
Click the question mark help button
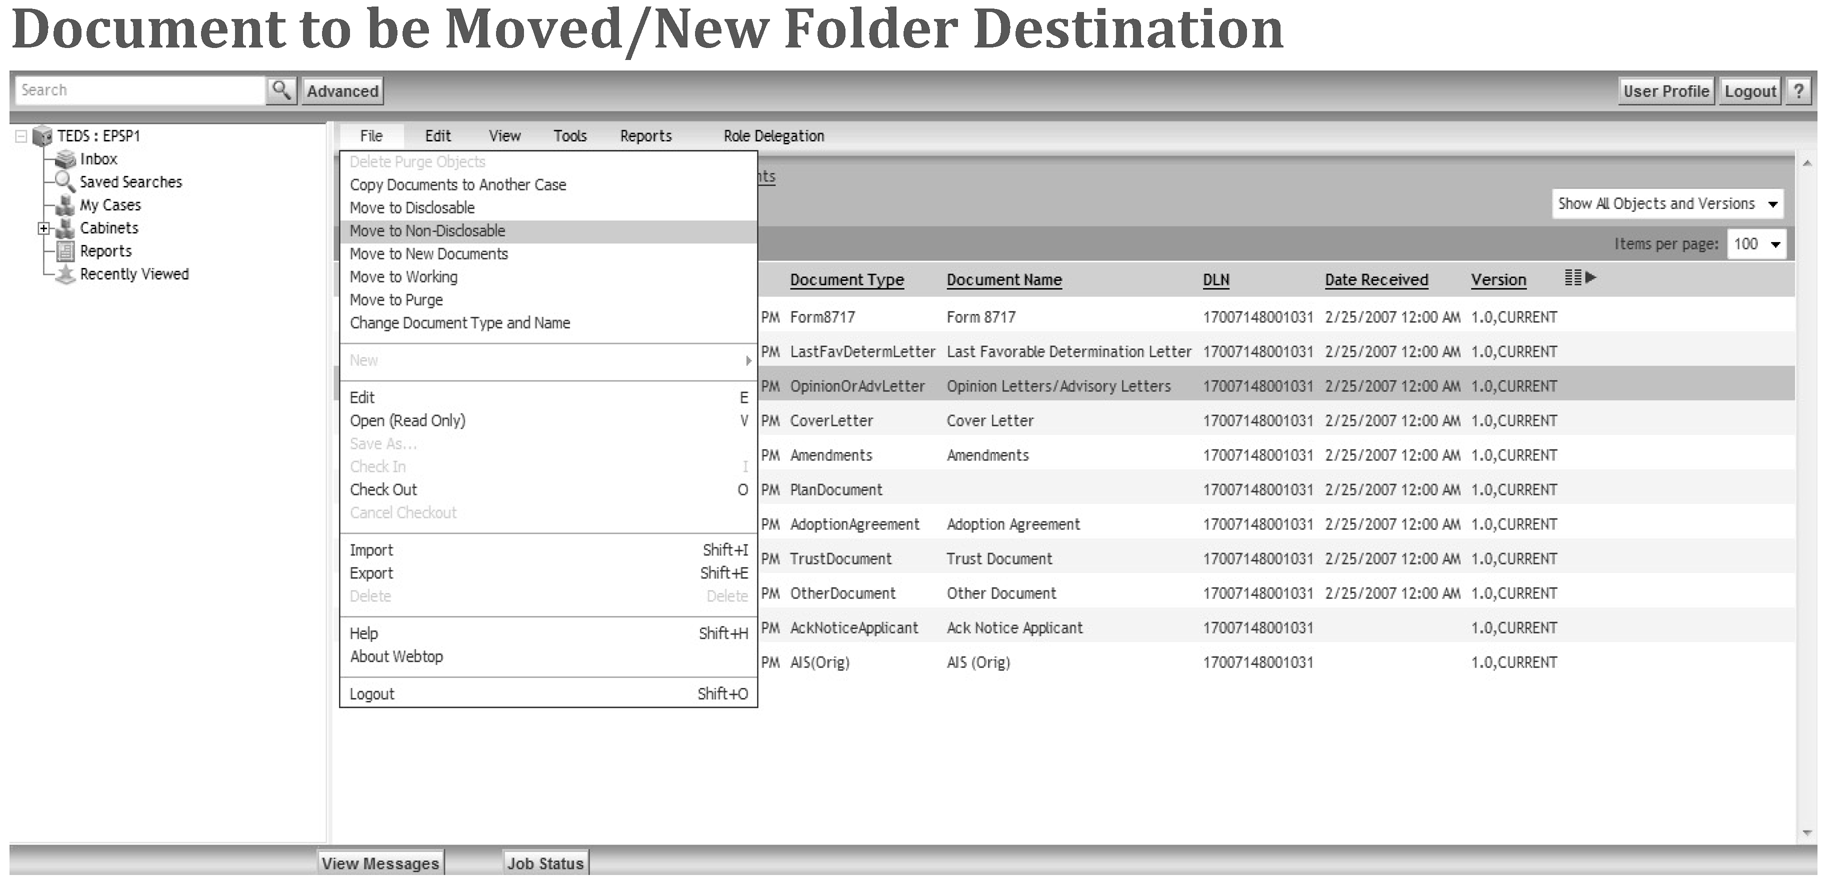pos(1799,91)
